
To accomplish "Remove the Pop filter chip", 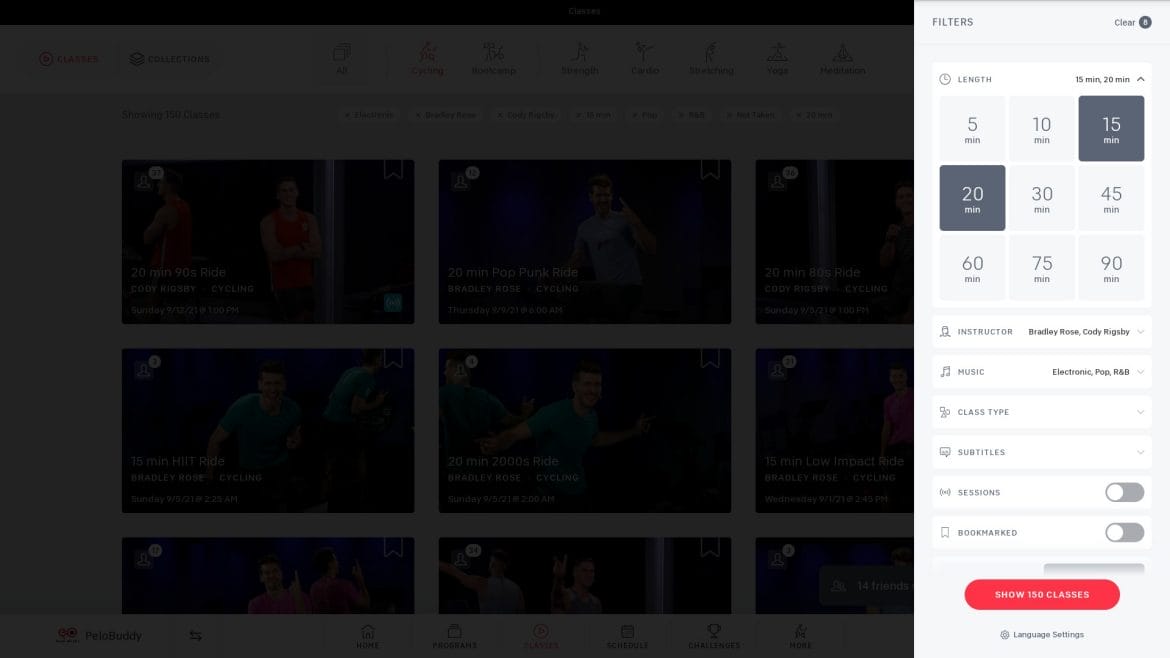I will 635,115.
